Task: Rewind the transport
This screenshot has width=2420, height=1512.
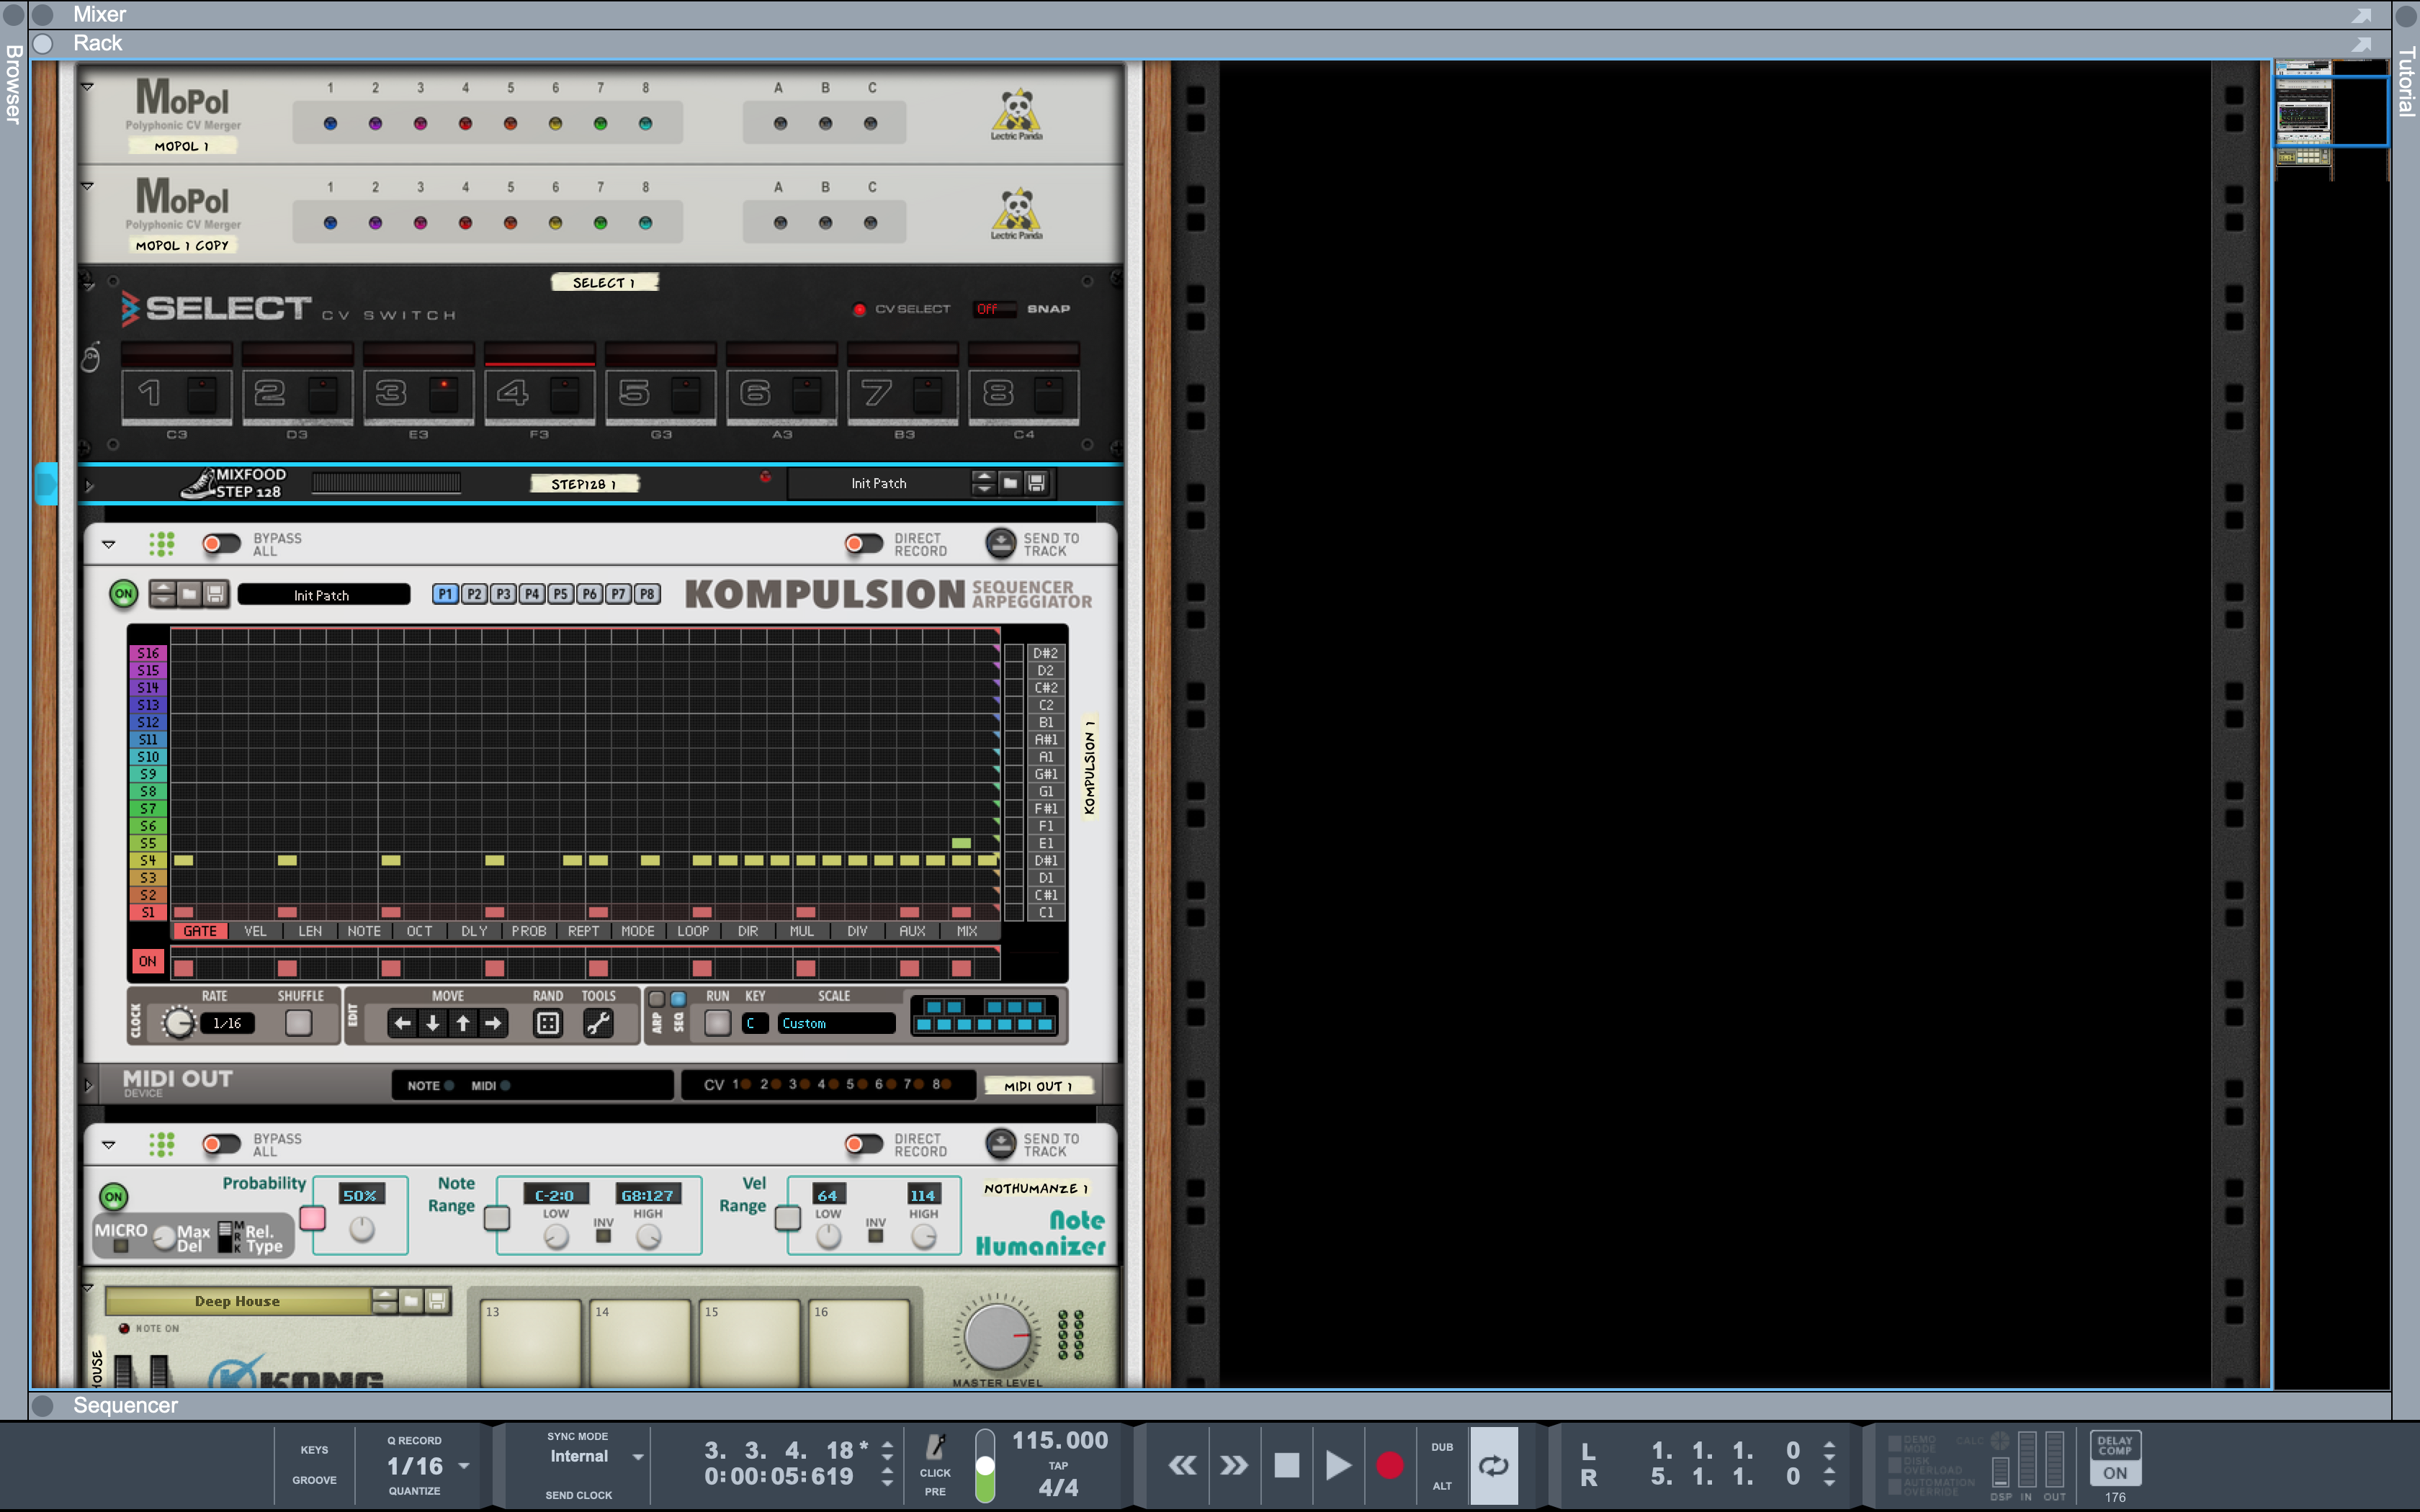Action: [1182, 1465]
